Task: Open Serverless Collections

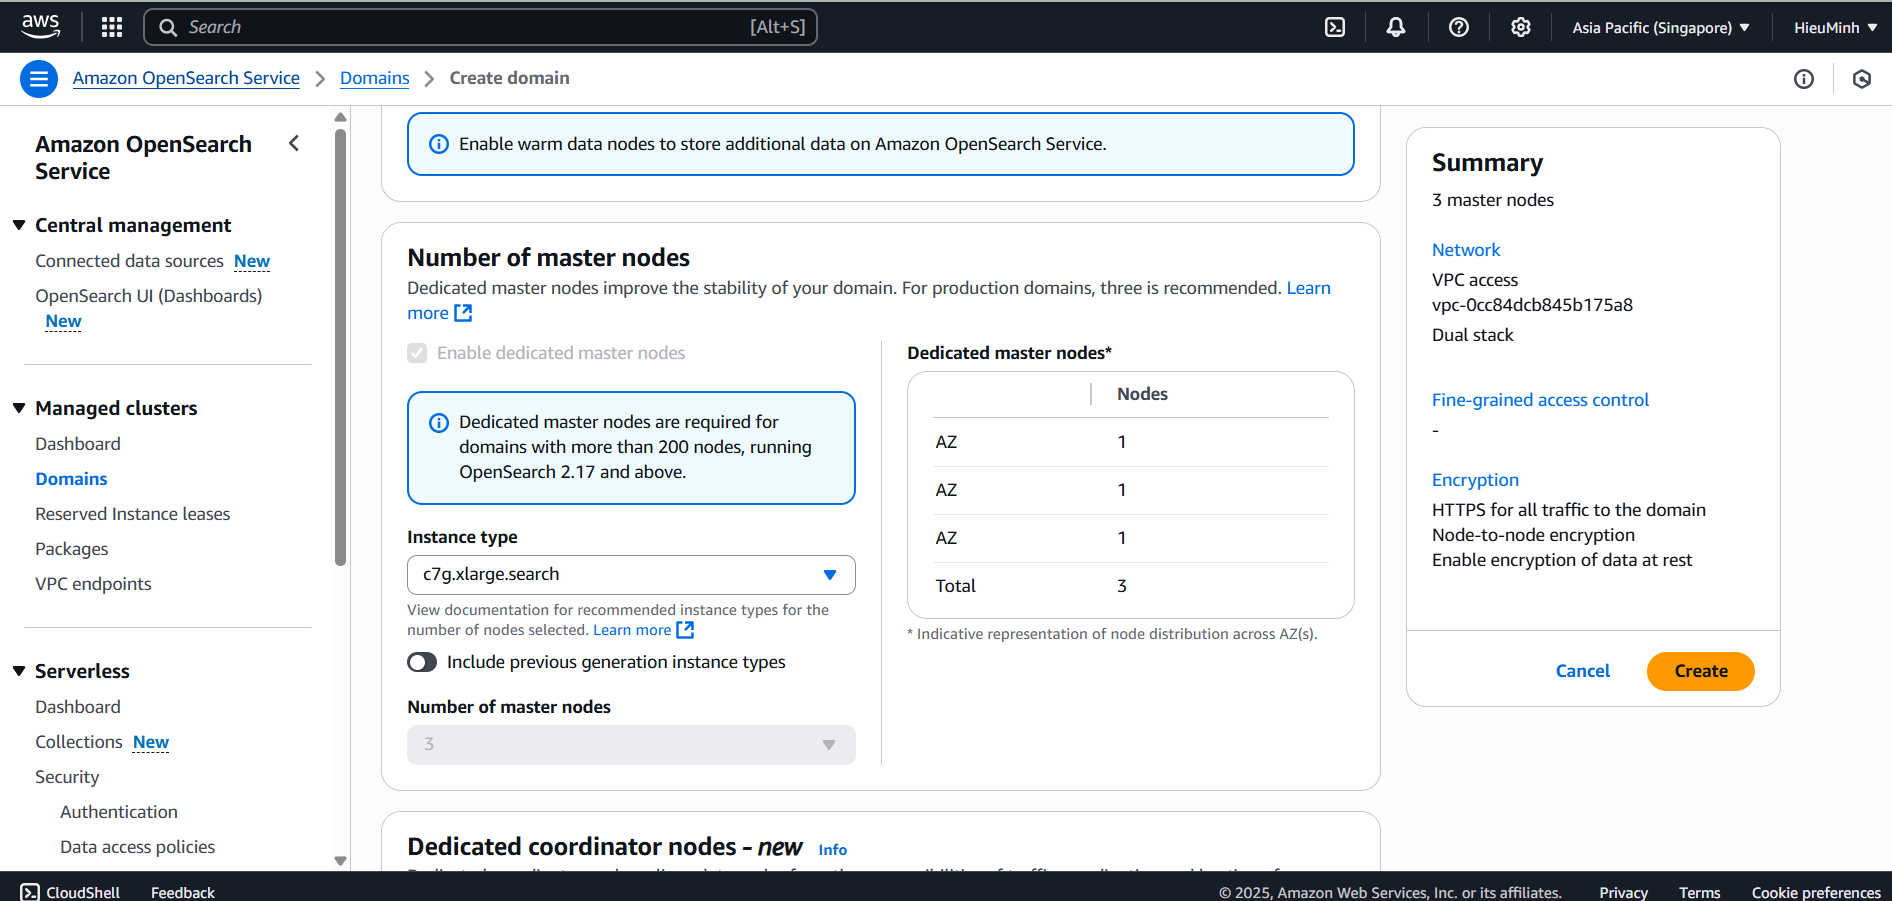Action: pyautogui.click(x=79, y=742)
